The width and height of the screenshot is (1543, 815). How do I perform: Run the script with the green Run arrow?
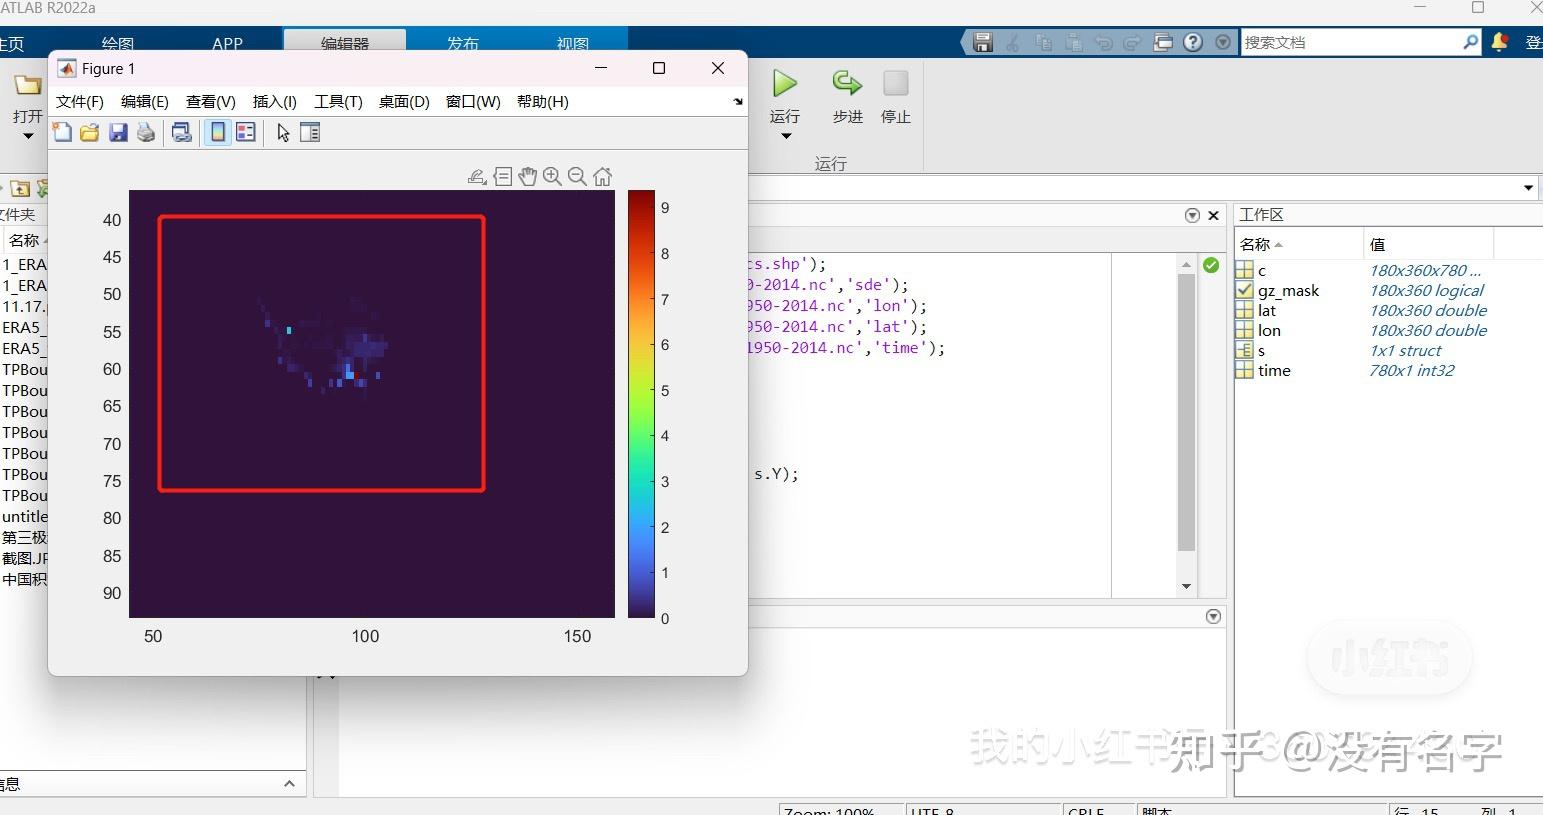[x=785, y=84]
